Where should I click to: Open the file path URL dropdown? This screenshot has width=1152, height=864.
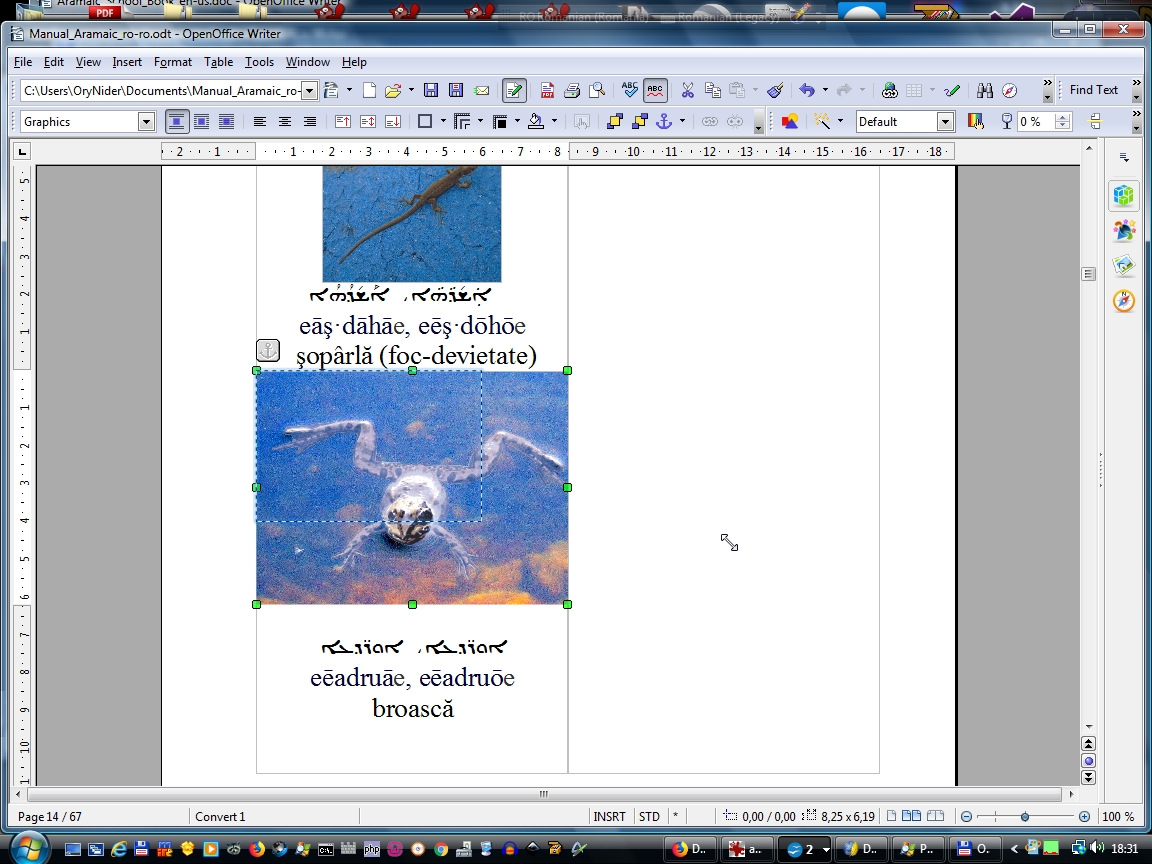click(309, 91)
